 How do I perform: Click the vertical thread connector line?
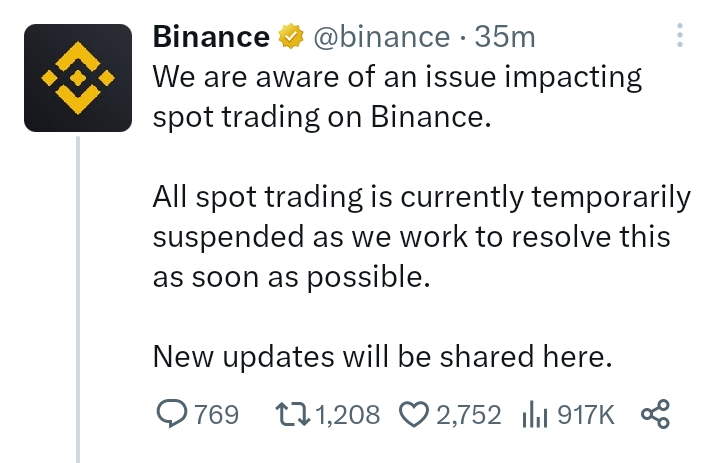click(x=78, y=299)
